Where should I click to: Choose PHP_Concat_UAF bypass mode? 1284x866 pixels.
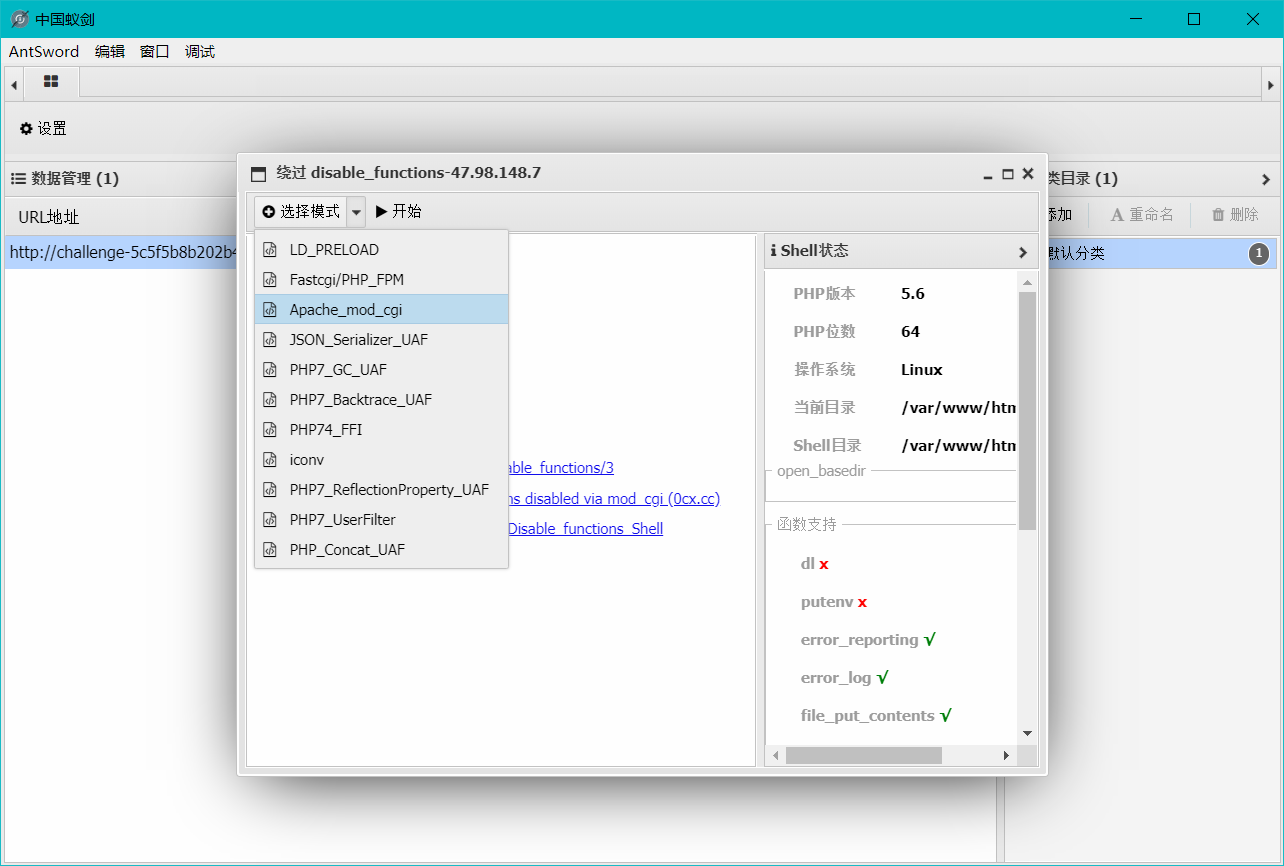pyautogui.click(x=346, y=550)
